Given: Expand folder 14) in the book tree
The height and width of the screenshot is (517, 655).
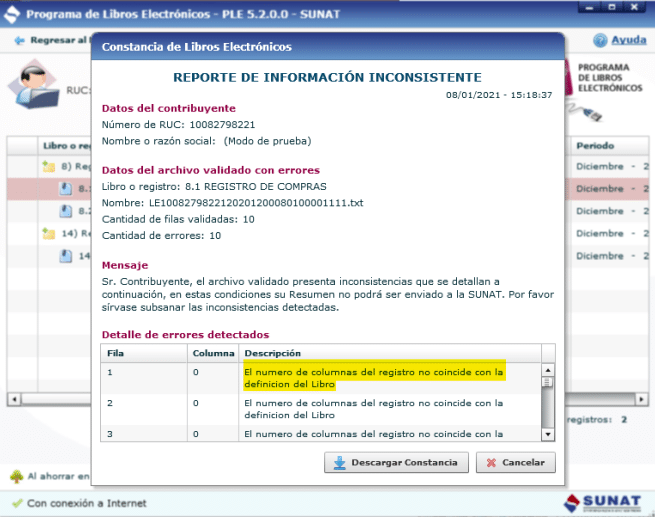Looking at the screenshot, I should [x=48, y=234].
